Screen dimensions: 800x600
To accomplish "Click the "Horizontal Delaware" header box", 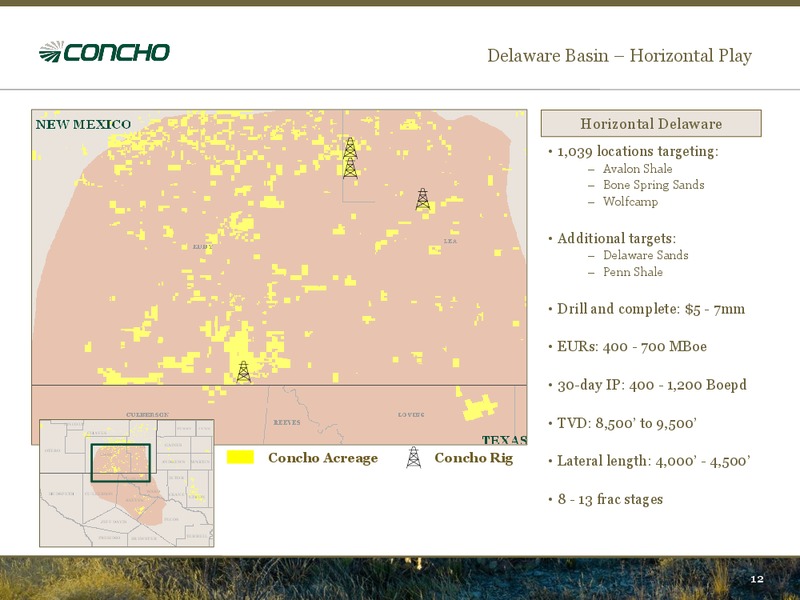I will point(651,123).
